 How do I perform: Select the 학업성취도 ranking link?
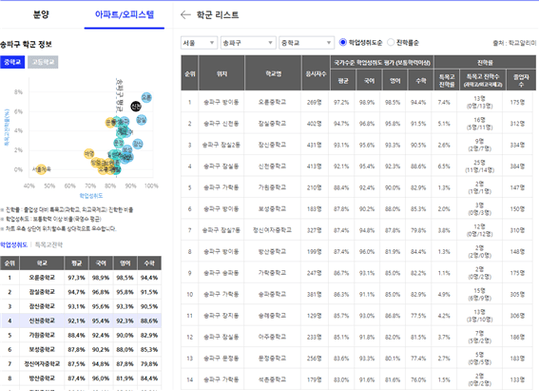(14, 245)
